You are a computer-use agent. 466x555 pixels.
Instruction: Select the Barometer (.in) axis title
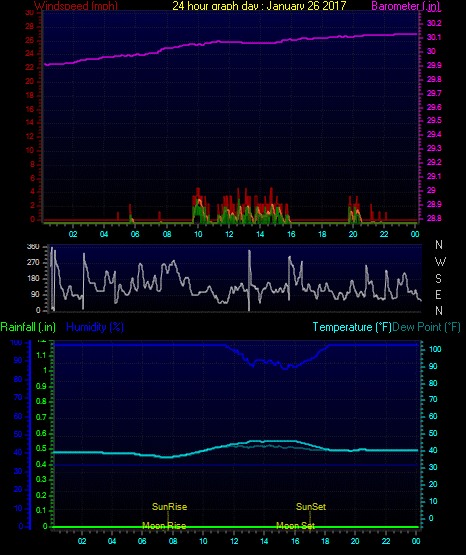point(405,6)
